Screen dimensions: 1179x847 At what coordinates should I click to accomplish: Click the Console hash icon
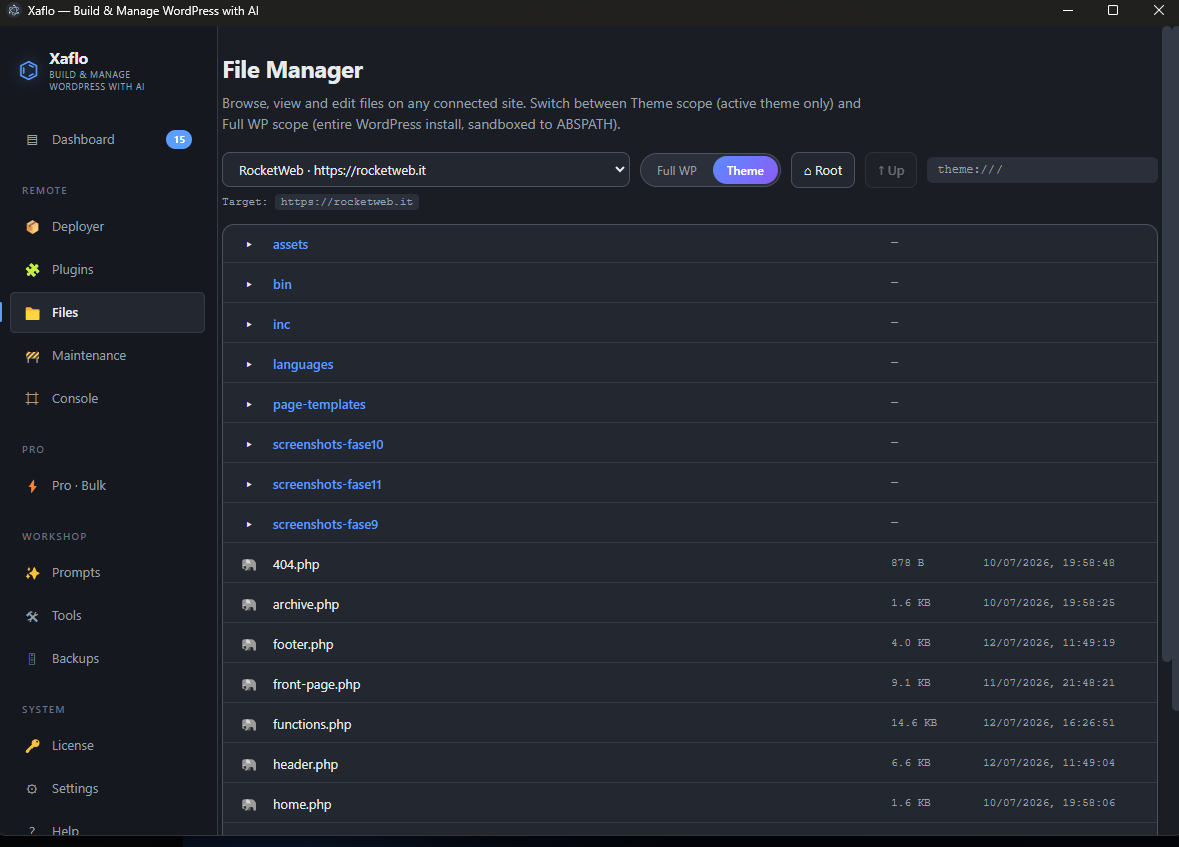32,399
